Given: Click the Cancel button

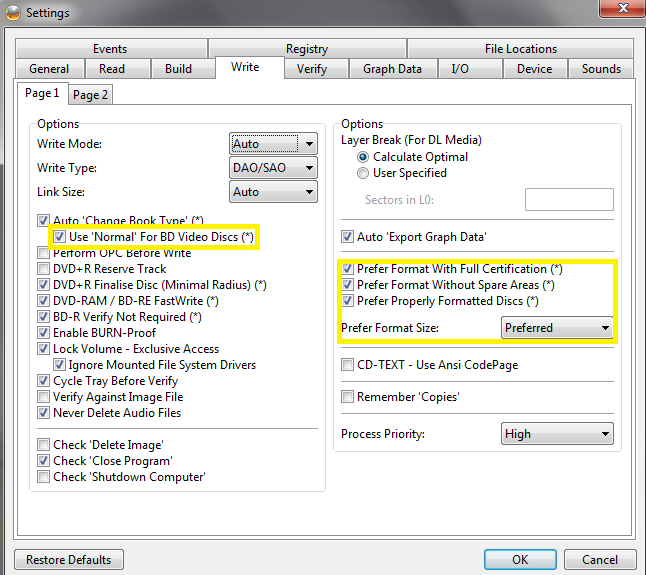Looking at the screenshot, I should coord(599,560).
